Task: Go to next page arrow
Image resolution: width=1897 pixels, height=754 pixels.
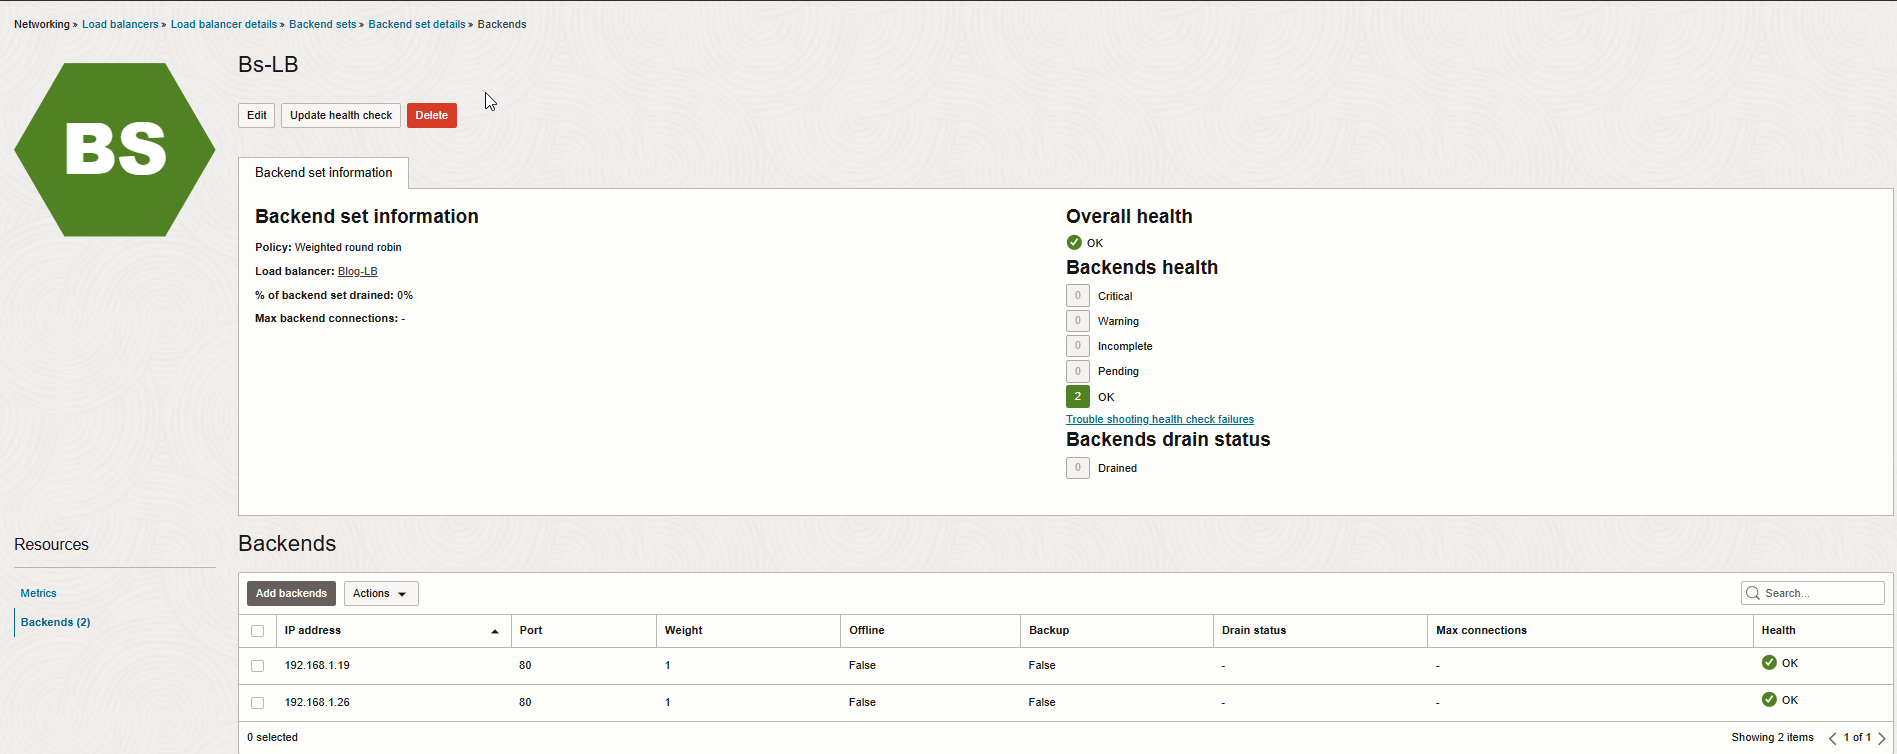Action: pyautogui.click(x=1881, y=738)
